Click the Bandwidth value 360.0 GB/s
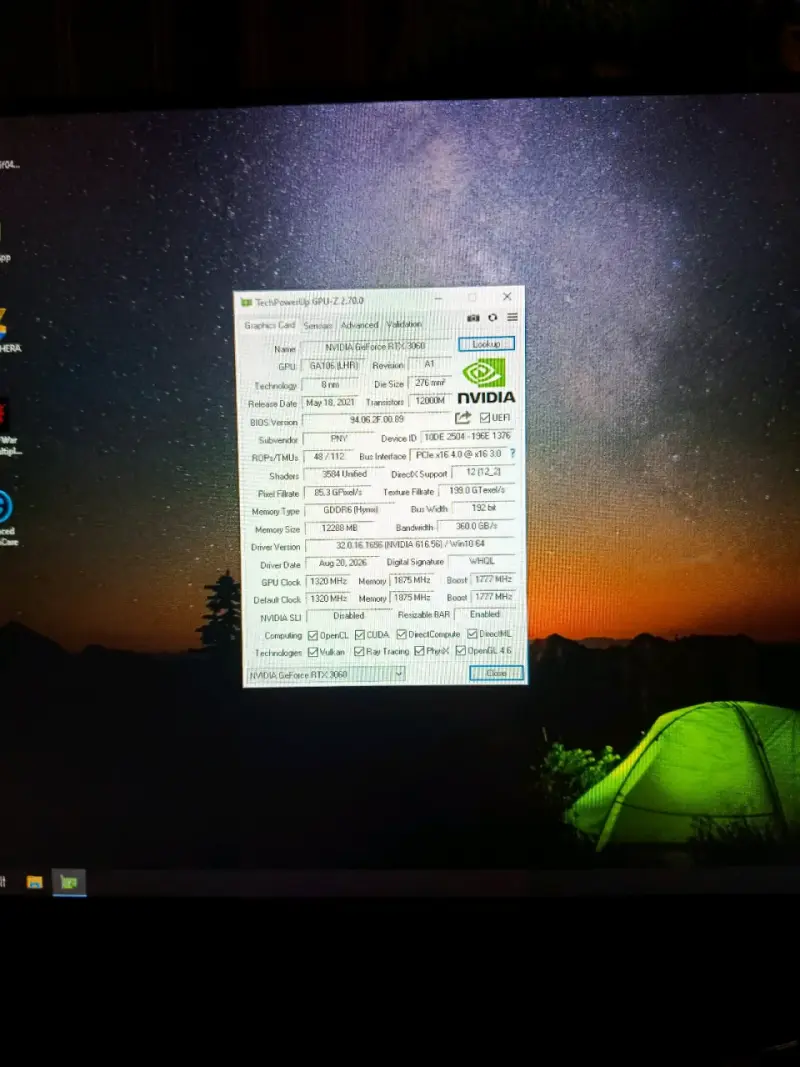800x1067 pixels. (x=476, y=526)
